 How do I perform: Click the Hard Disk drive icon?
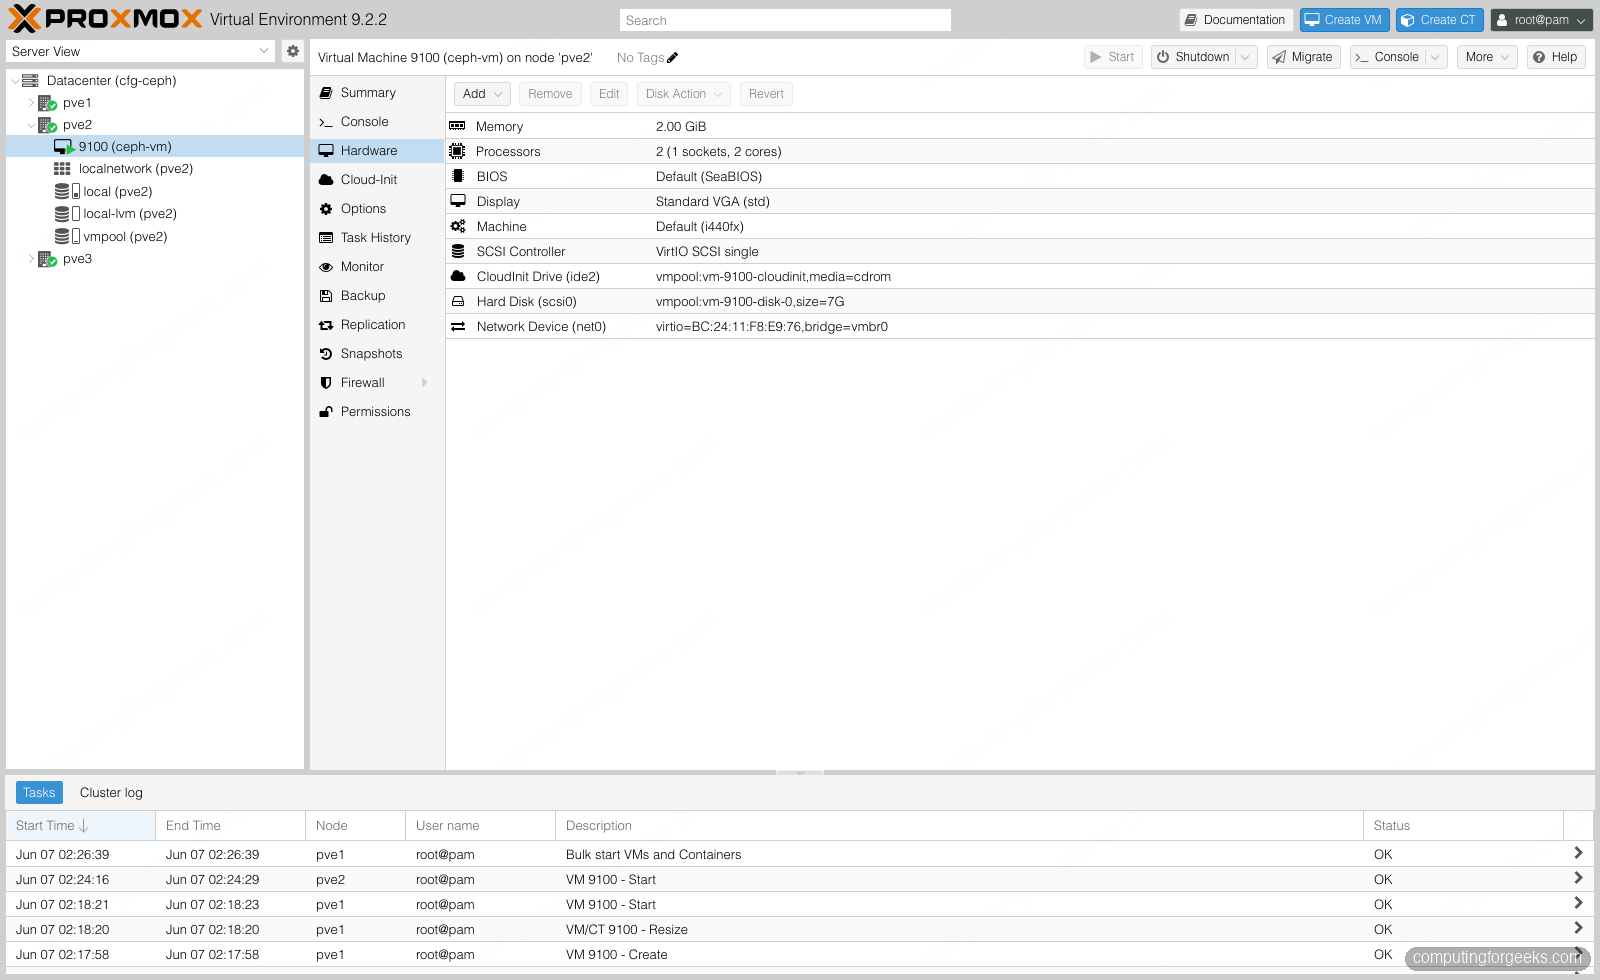458,301
